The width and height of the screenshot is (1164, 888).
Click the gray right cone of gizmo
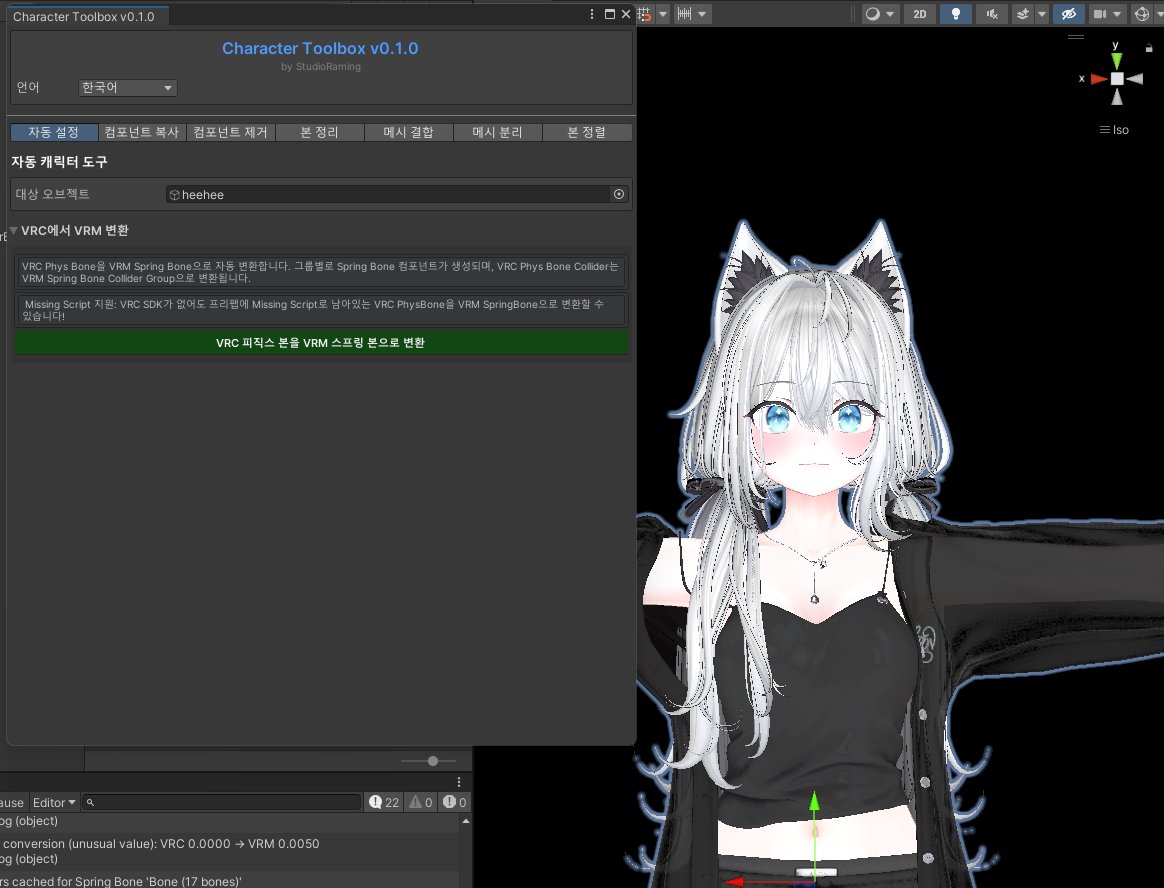[x=1134, y=79]
